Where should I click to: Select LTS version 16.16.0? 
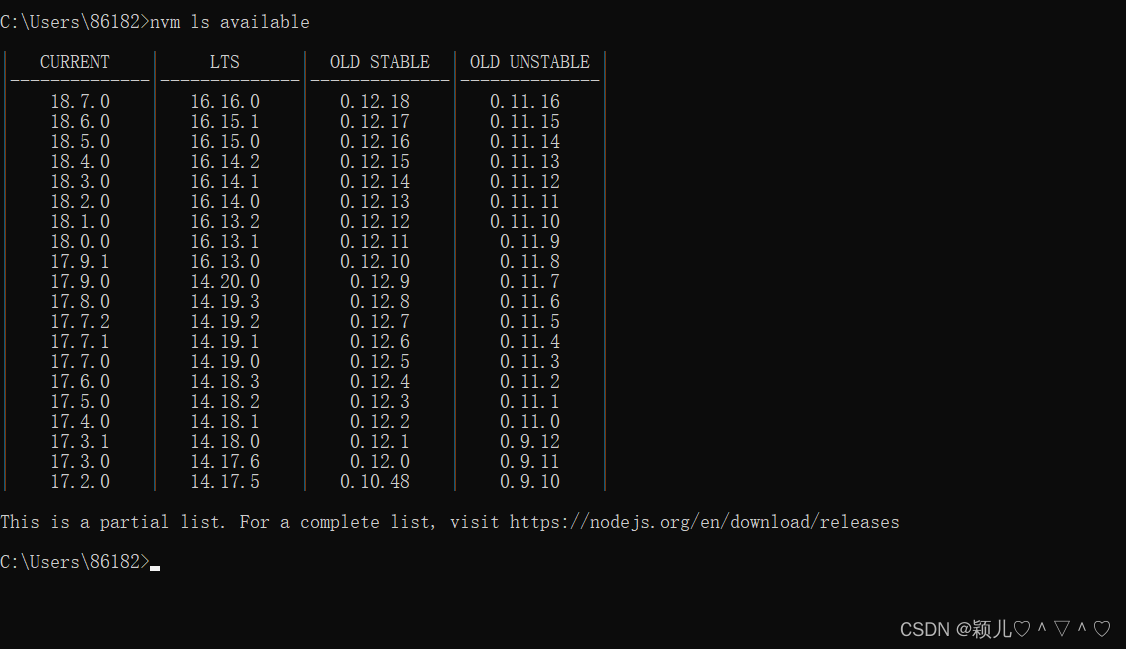(225, 102)
